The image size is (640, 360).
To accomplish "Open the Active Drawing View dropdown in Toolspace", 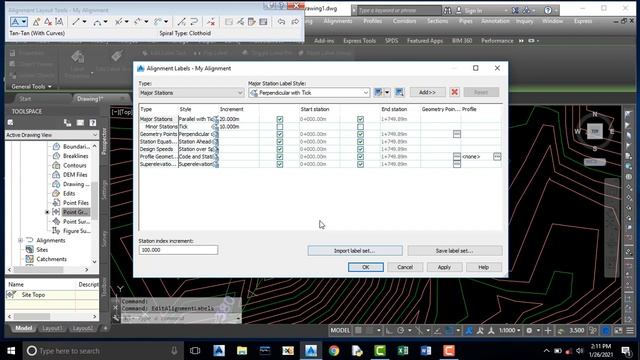I will pyautogui.click(x=51, y=135).
